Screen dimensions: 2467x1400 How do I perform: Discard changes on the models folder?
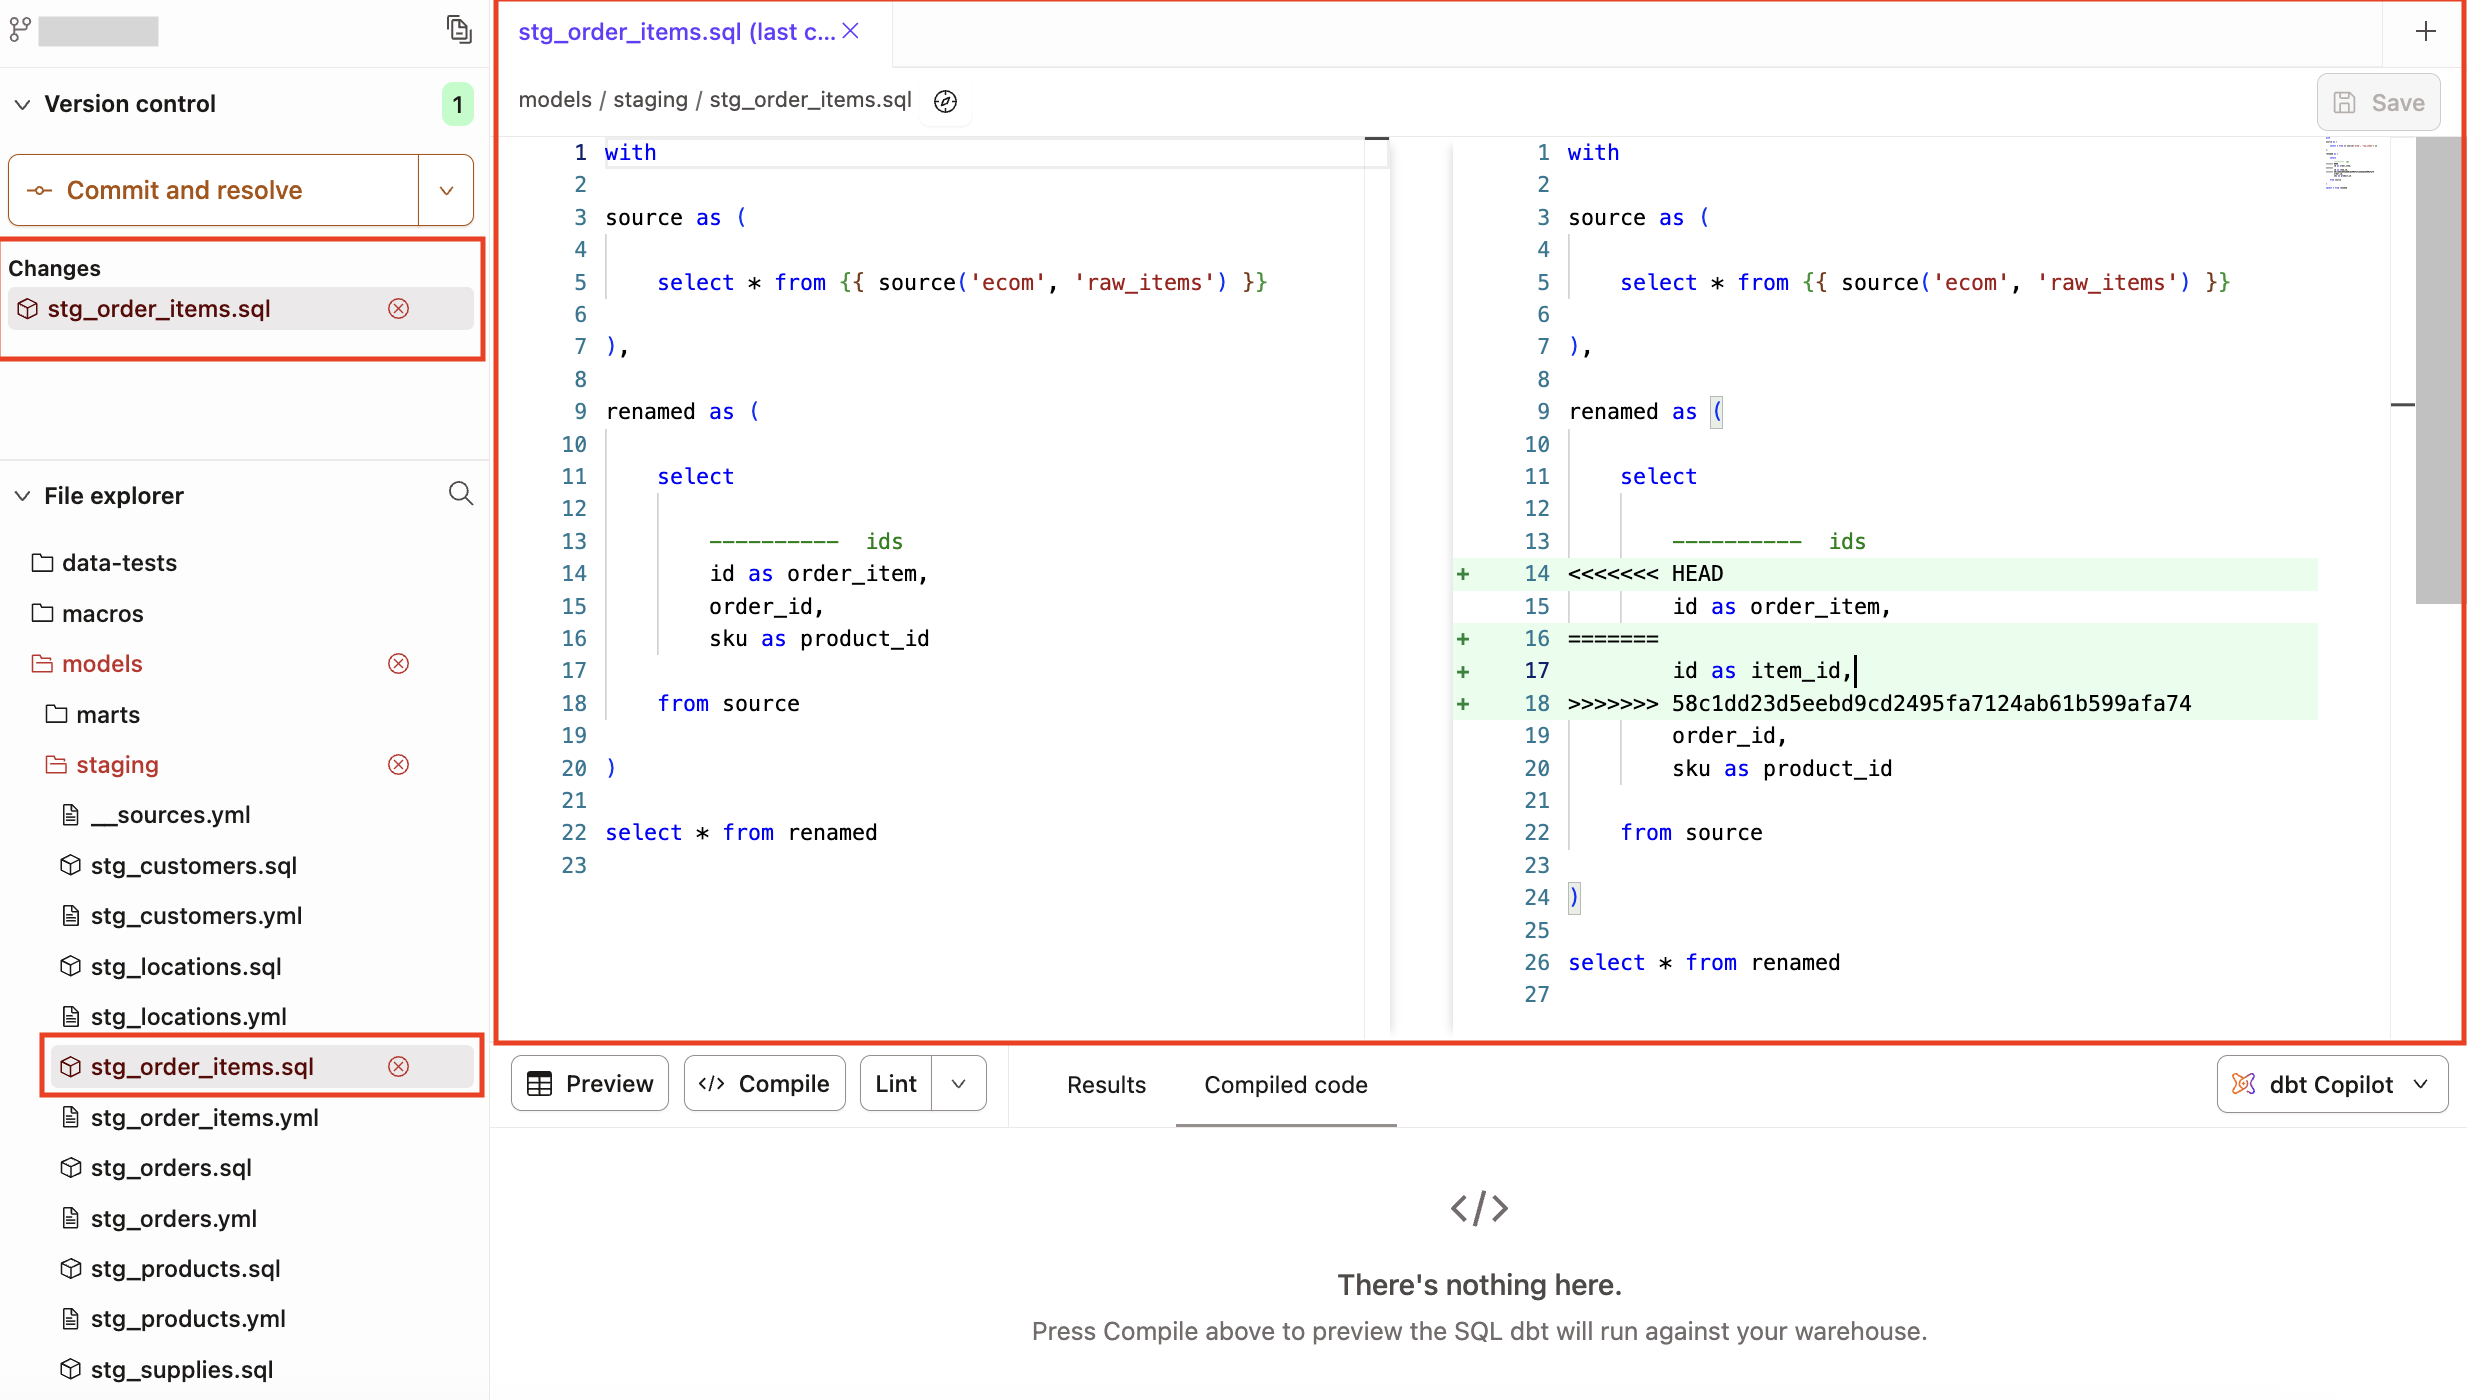pyautogui.click(x=398, y=663)
